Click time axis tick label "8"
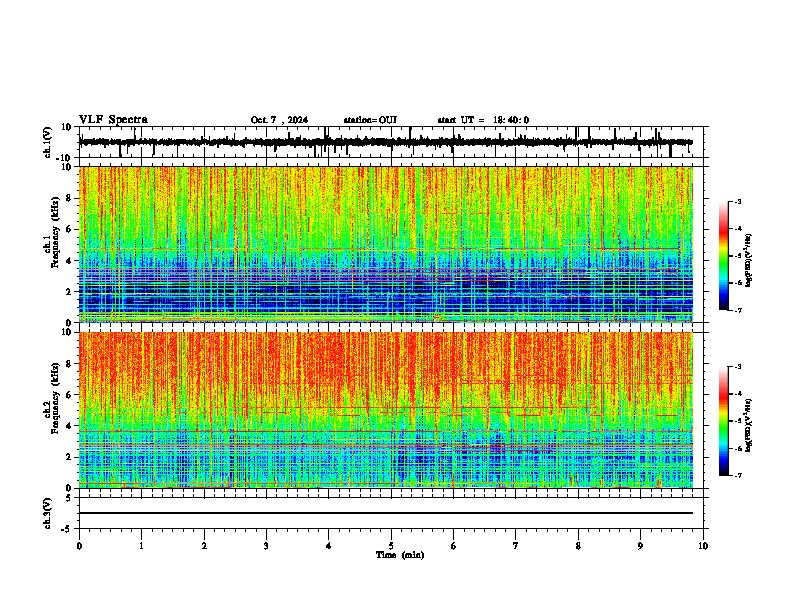This screenshot has height=612, width=792. point(578,546)
